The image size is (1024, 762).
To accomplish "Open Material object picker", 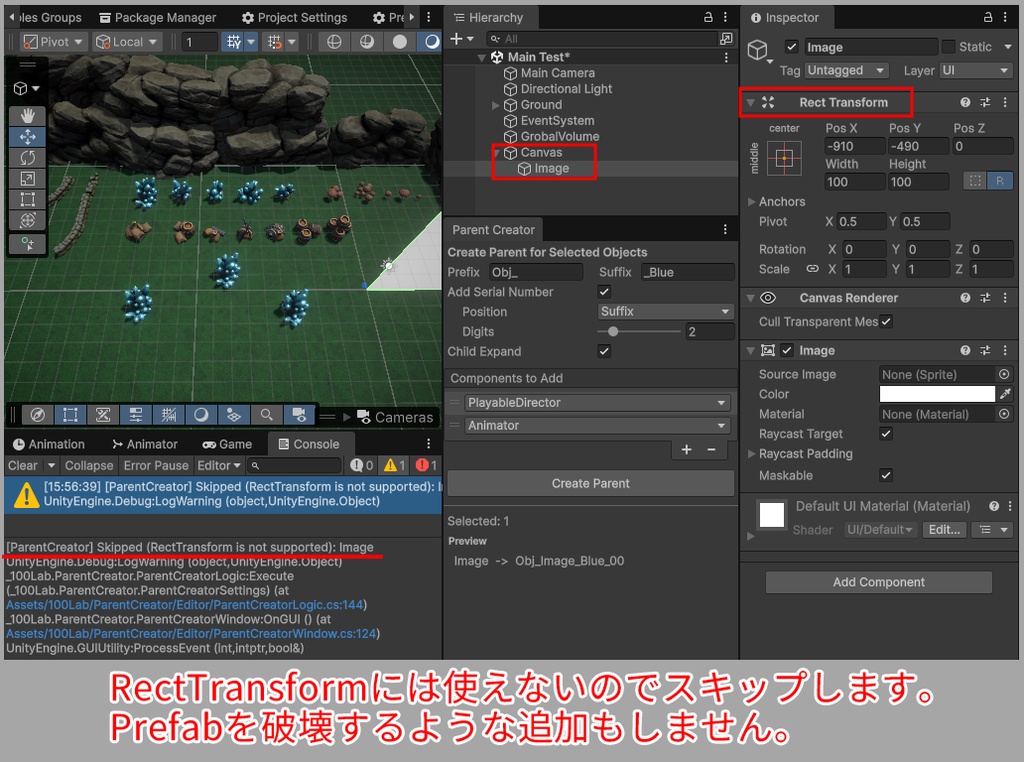I will tap(1004, 414).
